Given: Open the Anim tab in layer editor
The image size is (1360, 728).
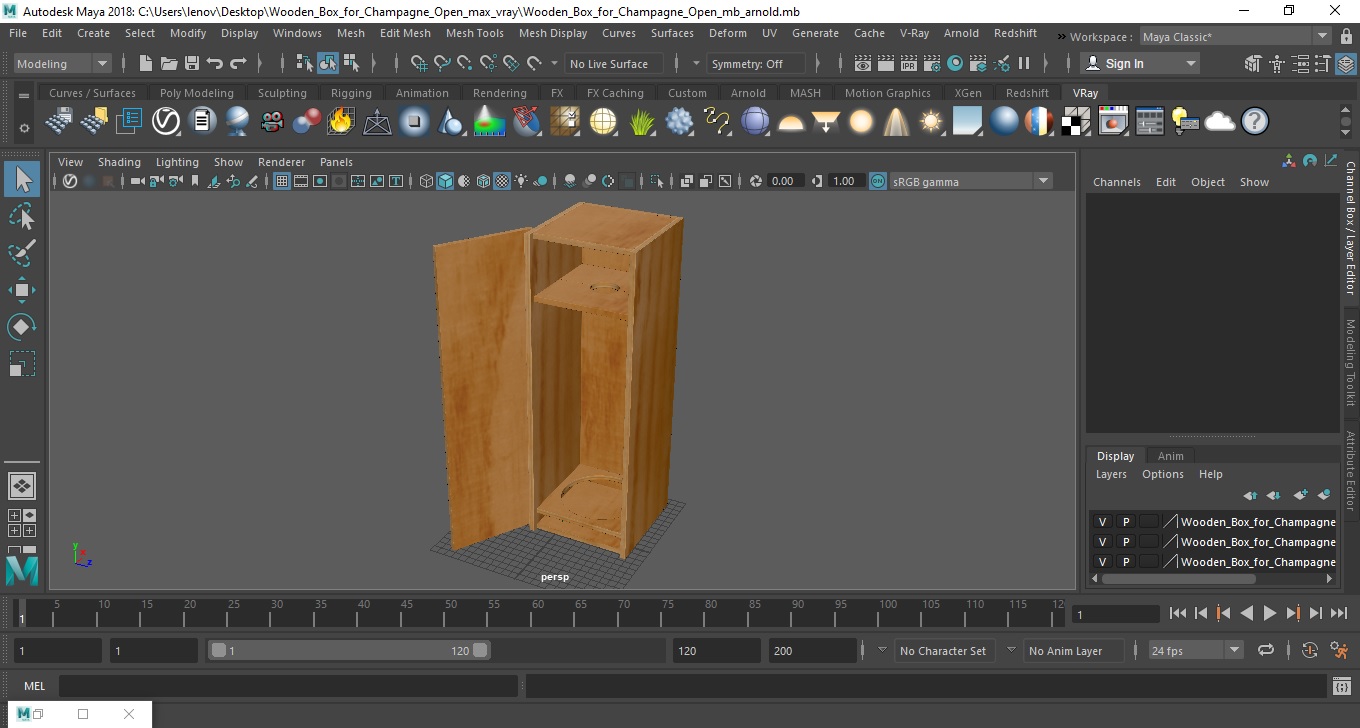Looking at the screenshot, I should click(x=1170, y=456).
